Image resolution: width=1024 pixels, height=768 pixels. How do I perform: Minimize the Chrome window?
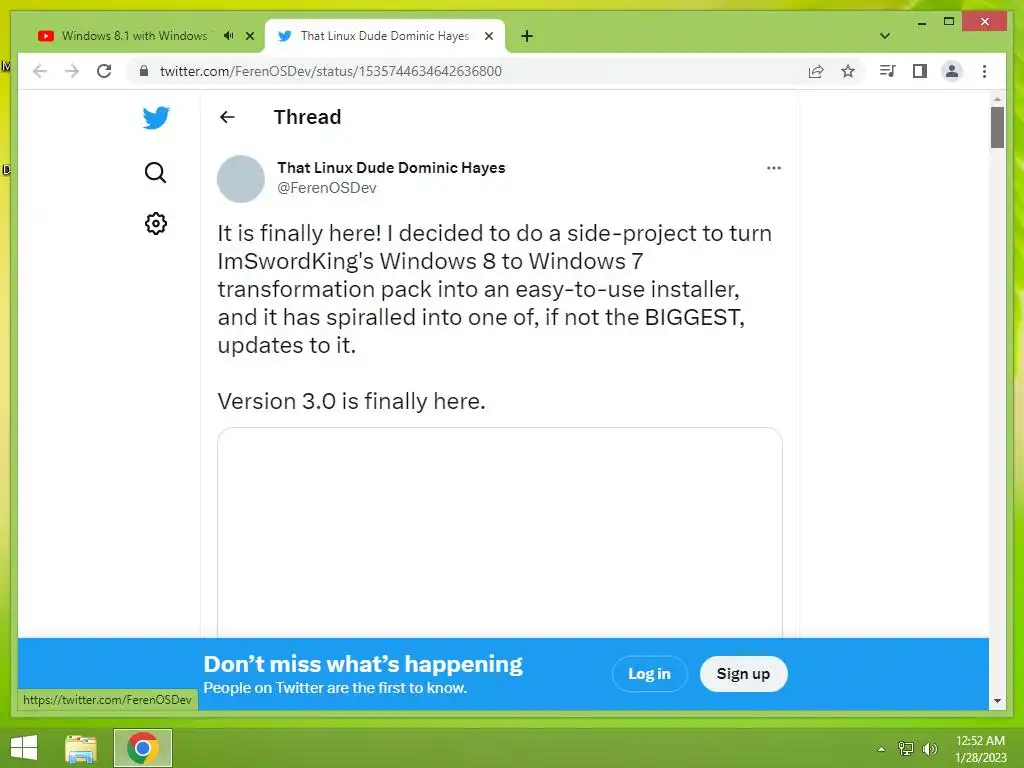pyautogui.click(x=921, y=23)
